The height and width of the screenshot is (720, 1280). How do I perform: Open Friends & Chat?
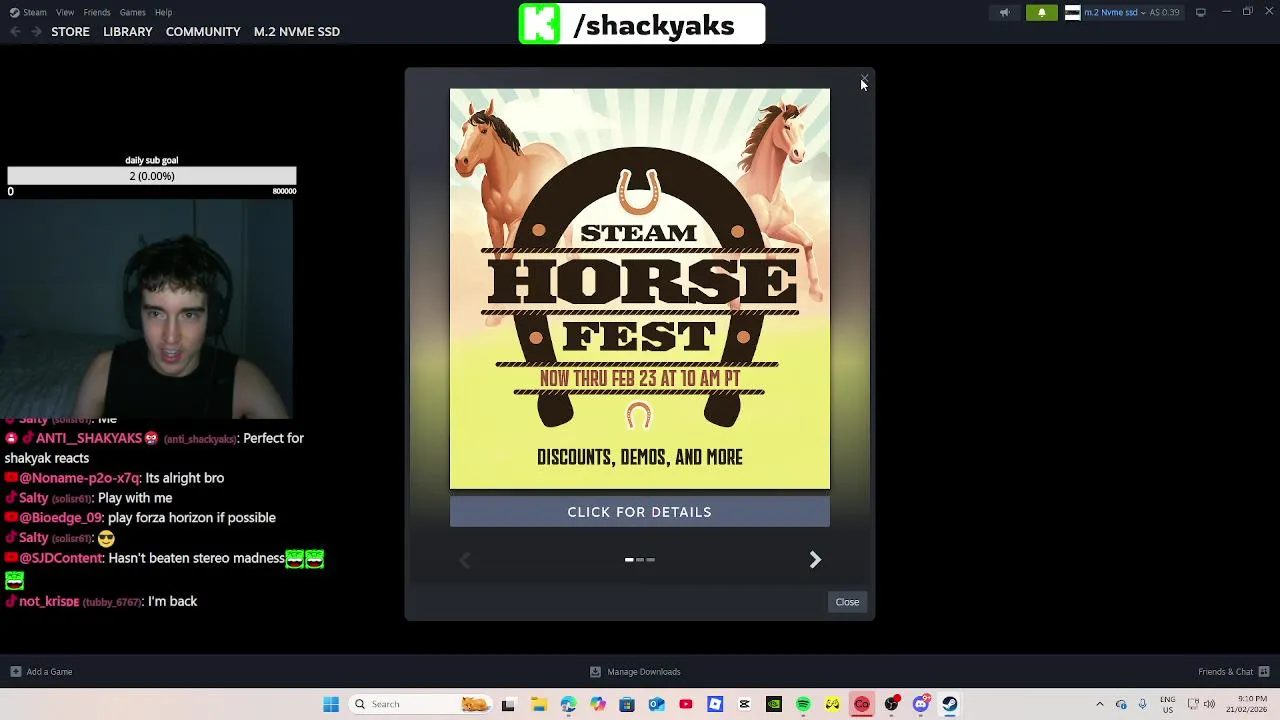click(x=1234, y=672)
